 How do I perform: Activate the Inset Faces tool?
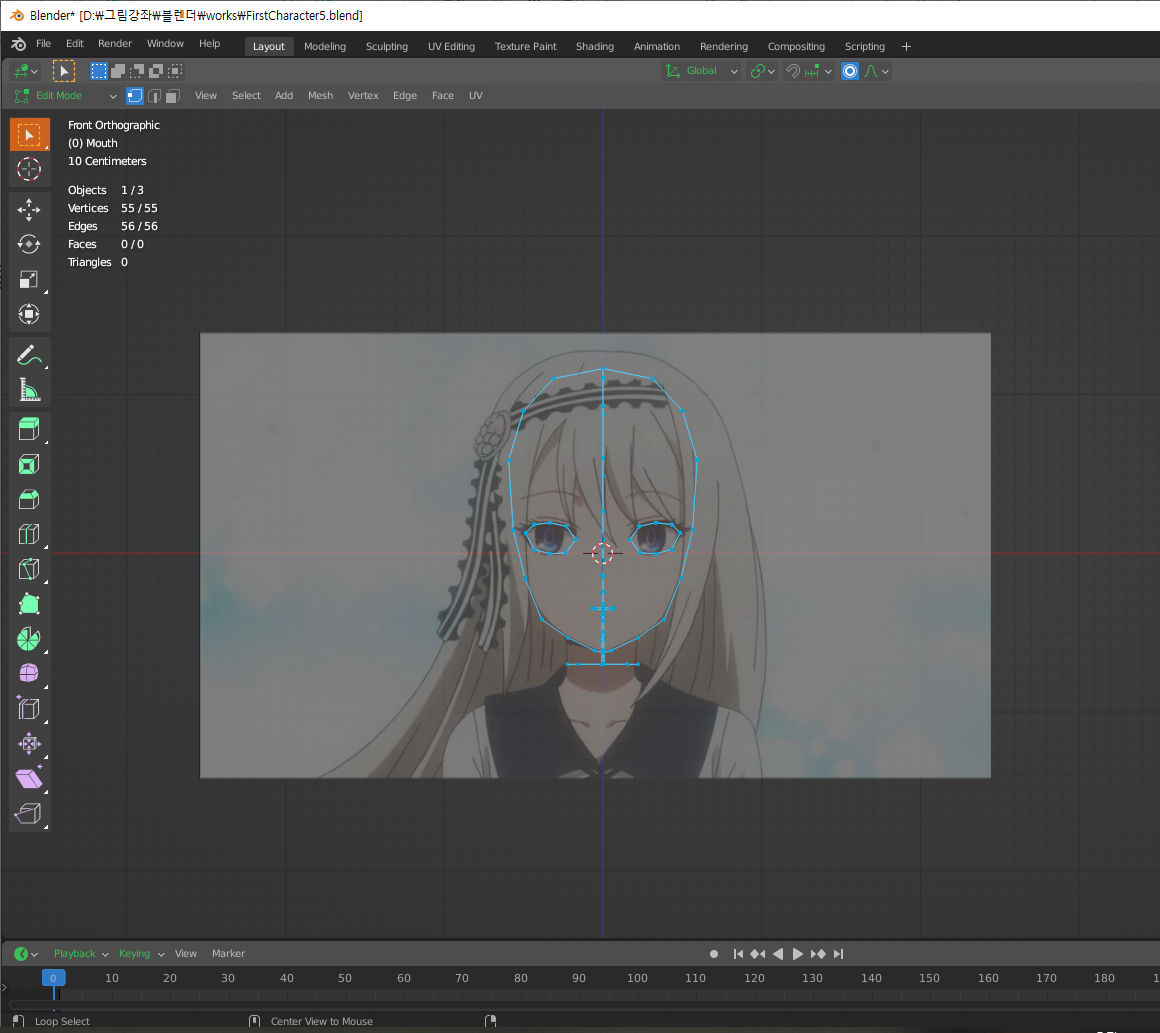30,465
